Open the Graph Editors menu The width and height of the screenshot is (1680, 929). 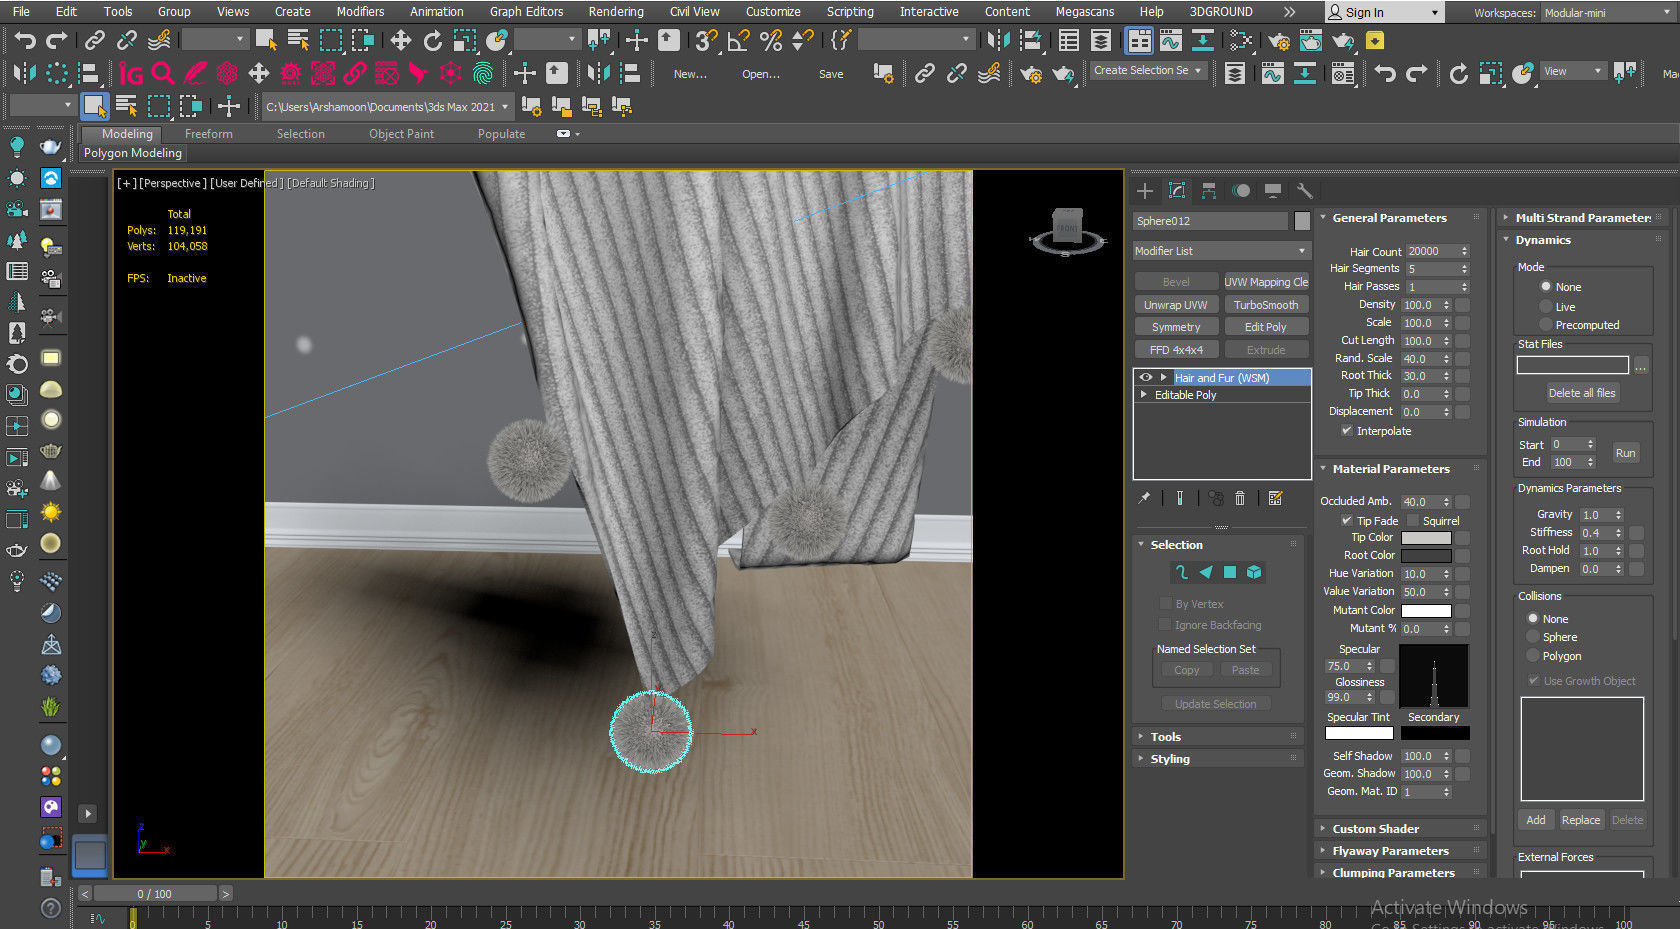point(526,12)
